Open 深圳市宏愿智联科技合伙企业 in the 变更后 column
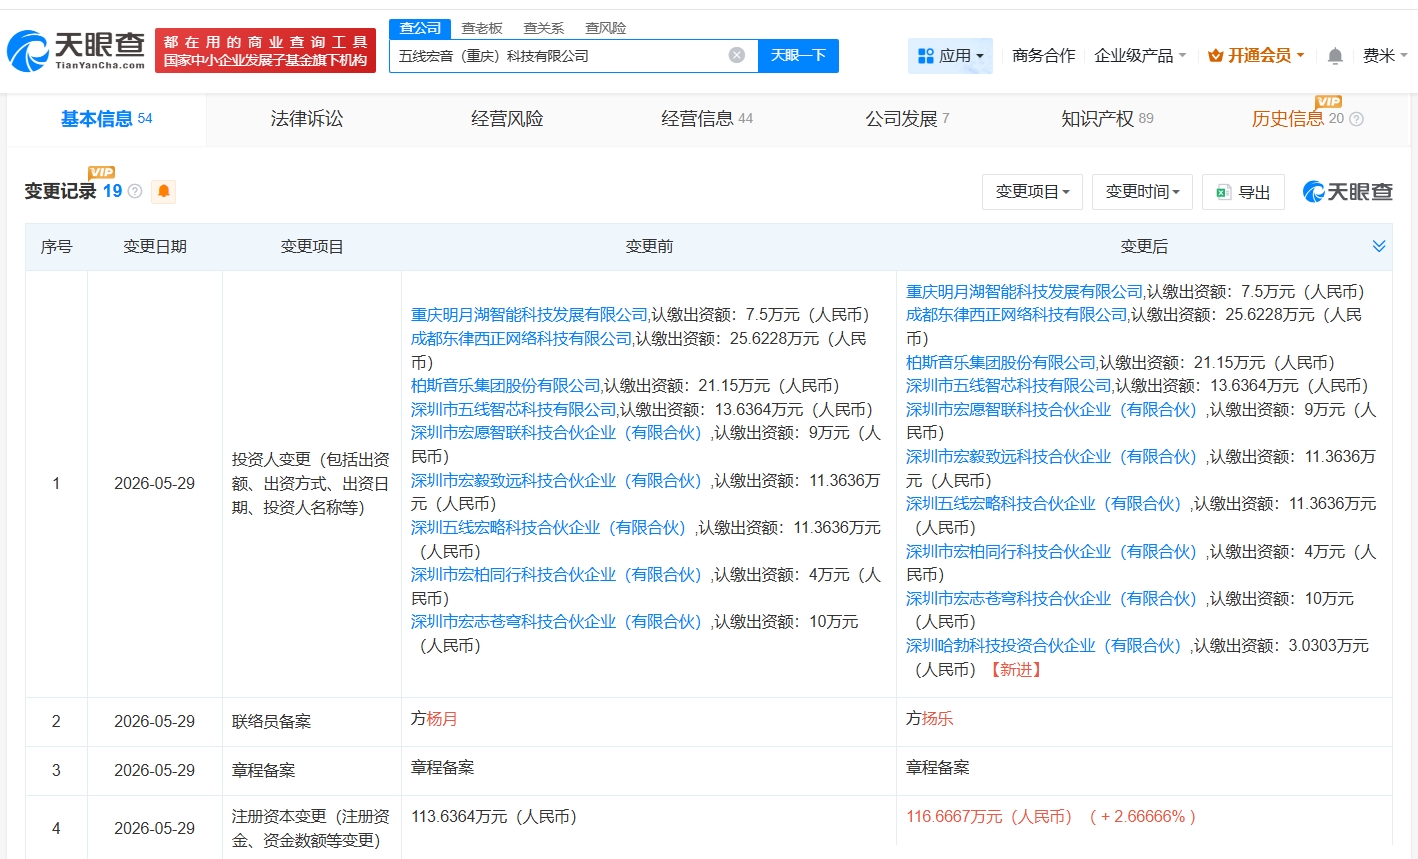The width and height of the screenshot is (1418, 859). click(x=1053, y=410)
